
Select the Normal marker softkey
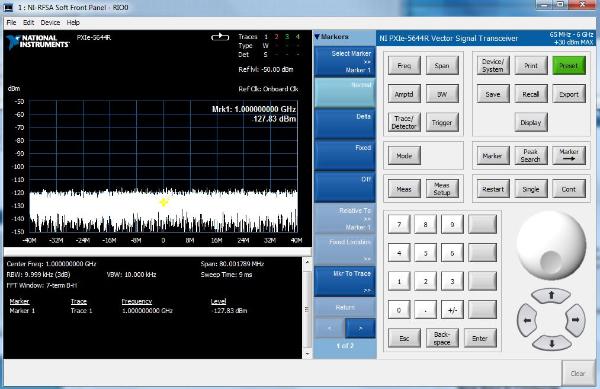(x=345, y=93)
